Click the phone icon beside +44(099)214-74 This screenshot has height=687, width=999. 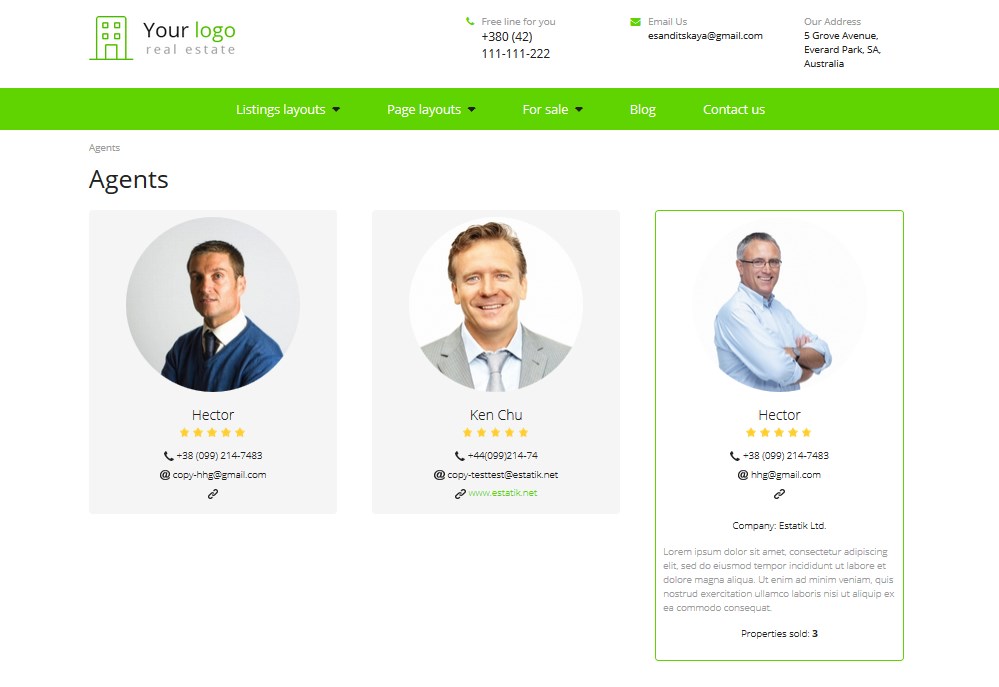tap(459, 456)
